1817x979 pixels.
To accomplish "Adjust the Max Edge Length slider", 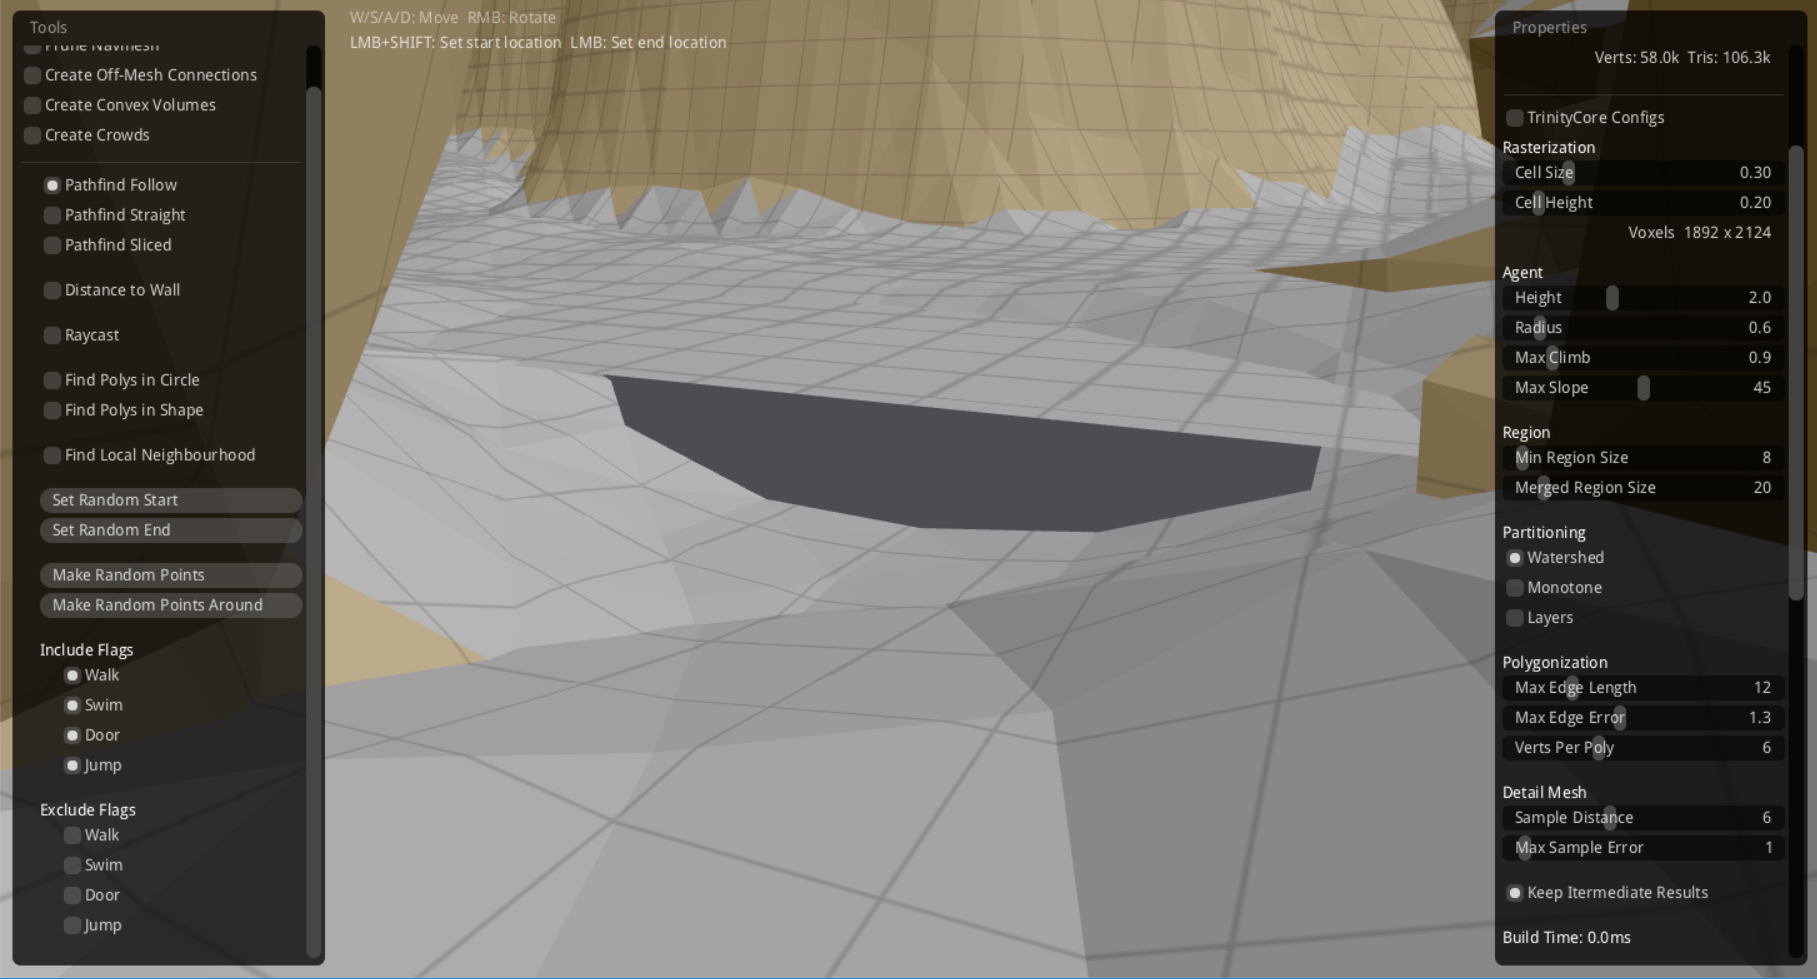I will (1643, 688).
